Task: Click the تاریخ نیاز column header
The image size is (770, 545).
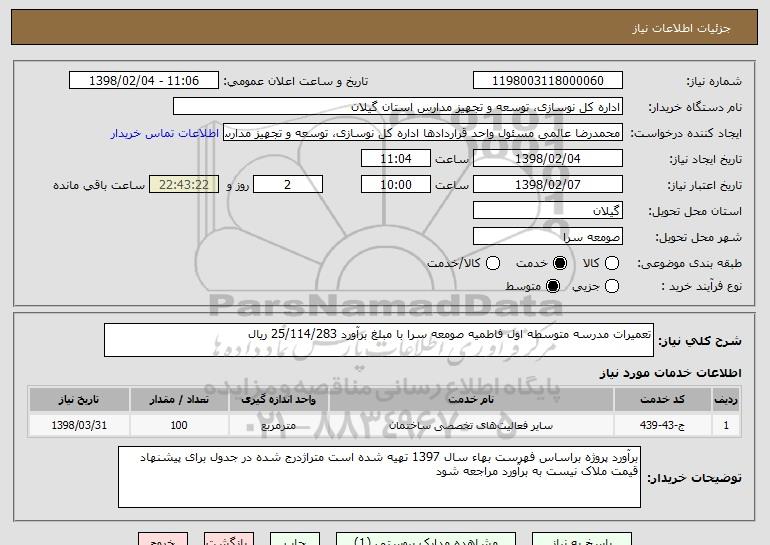Action: pyautogui.click(x=79, y=400)
